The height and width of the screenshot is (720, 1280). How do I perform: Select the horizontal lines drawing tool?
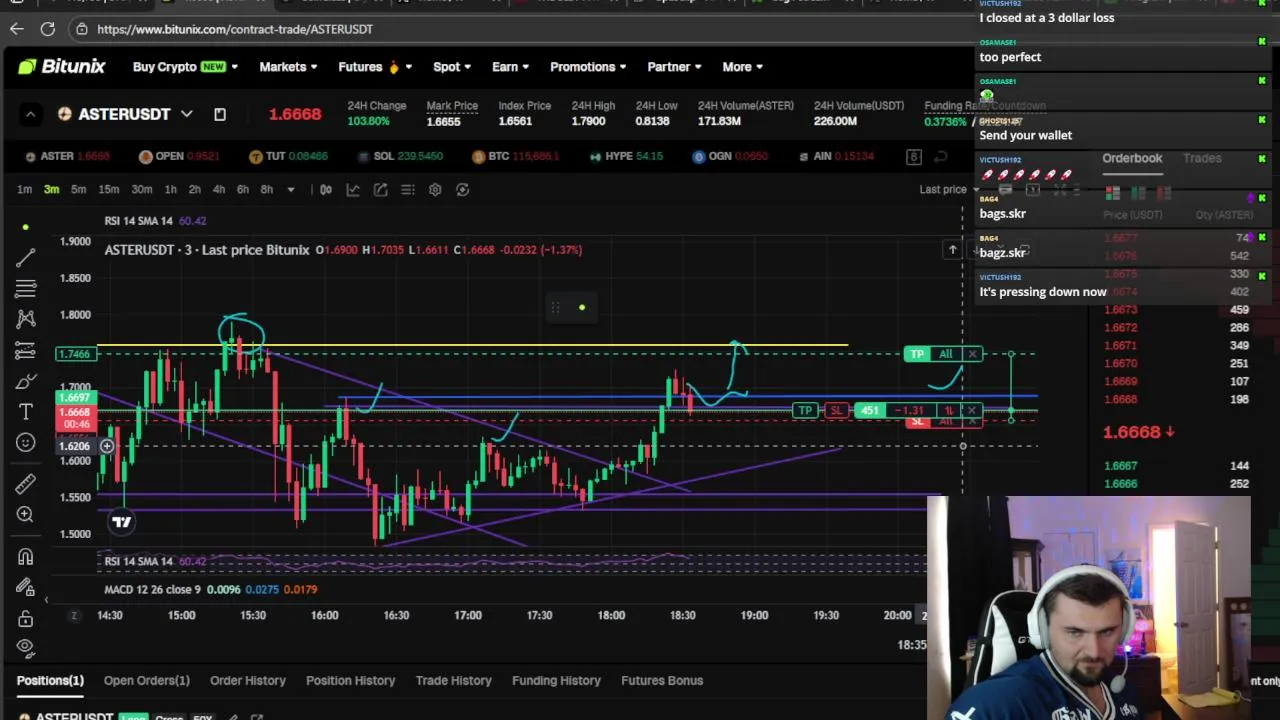[x=26, y=289]
